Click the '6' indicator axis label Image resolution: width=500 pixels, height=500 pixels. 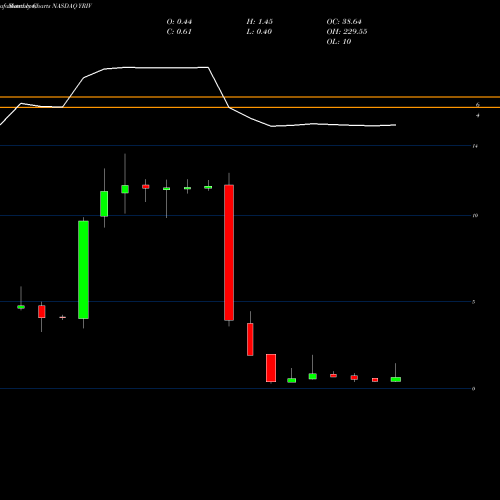pyautogui.click(x=477, y=105)
